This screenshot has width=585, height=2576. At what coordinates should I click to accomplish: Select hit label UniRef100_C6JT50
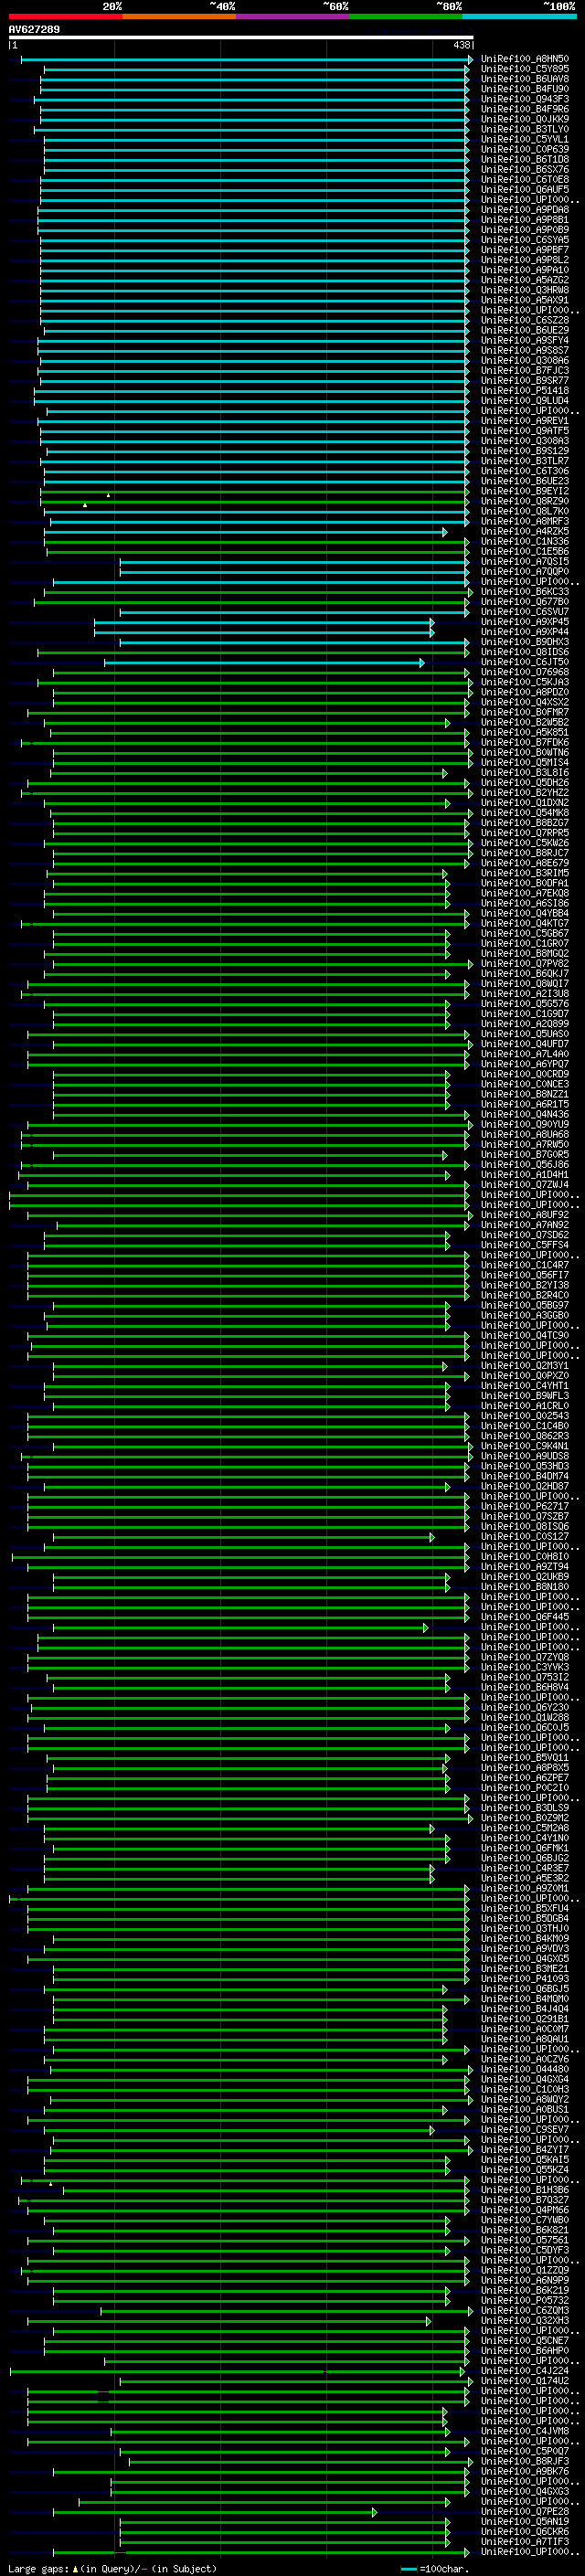(x=525, y=662)
